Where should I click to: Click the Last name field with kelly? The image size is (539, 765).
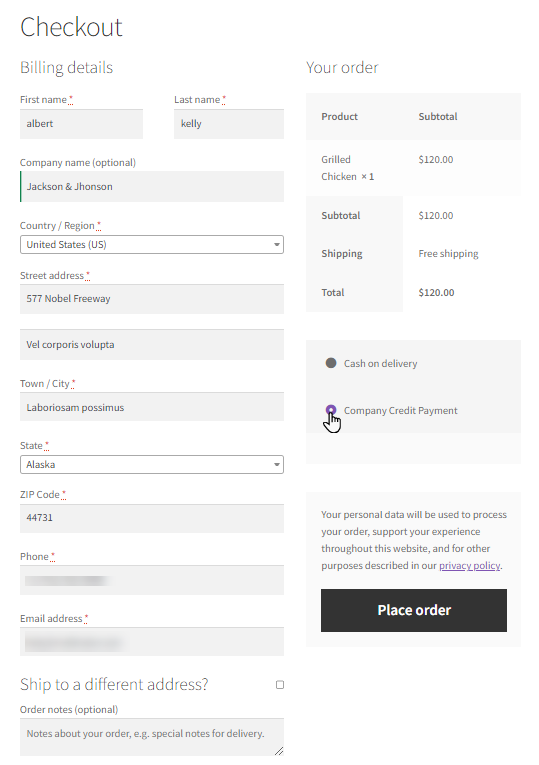coord(229,124)
